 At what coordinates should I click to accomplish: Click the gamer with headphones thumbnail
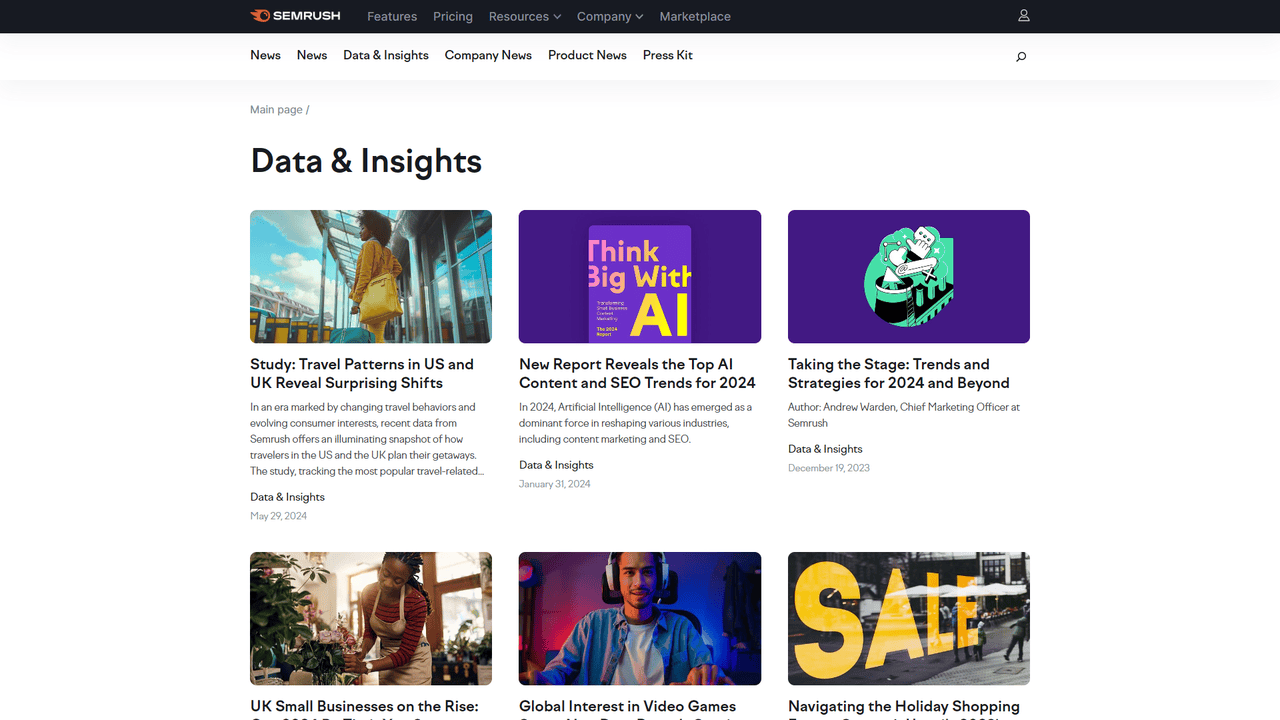pyautogui.click(x=640, y=618)
